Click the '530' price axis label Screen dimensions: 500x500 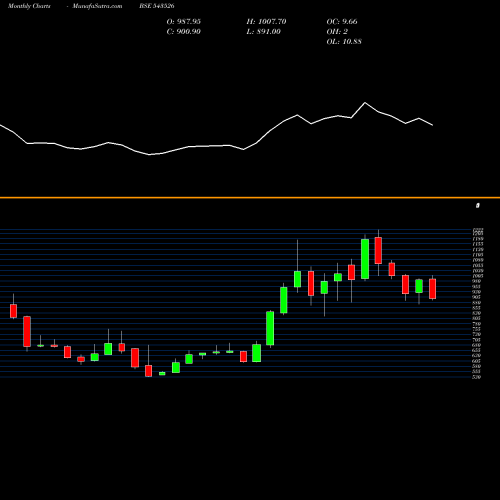(476, 377)
